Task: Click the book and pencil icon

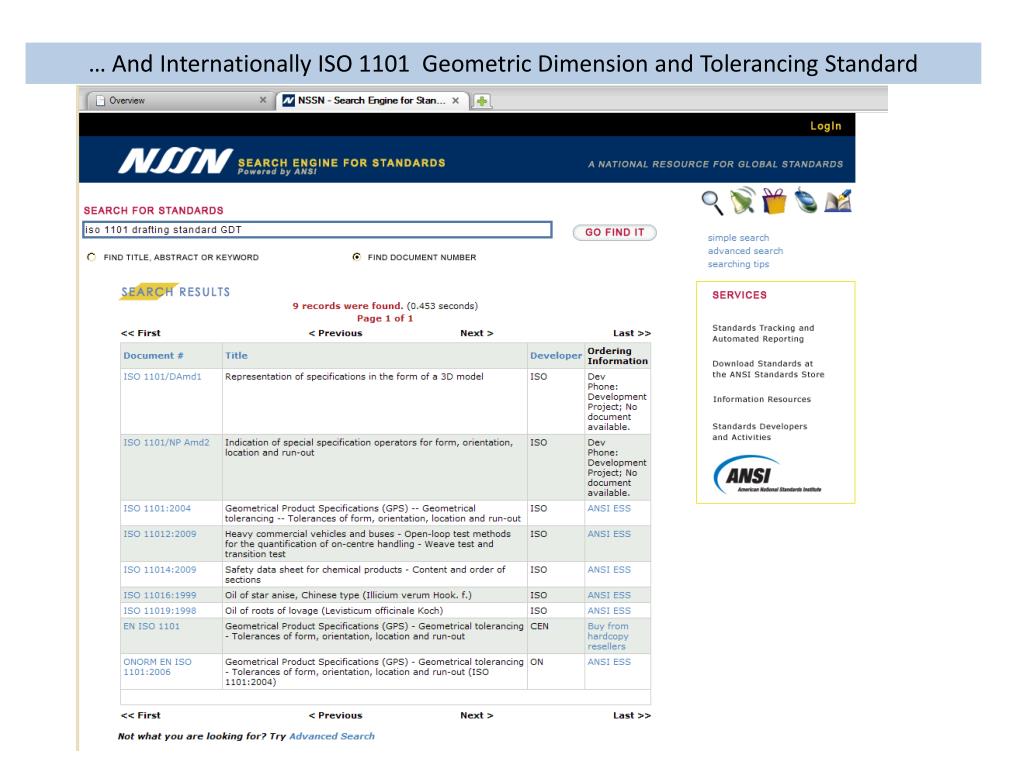Action: tap(838, 200)
